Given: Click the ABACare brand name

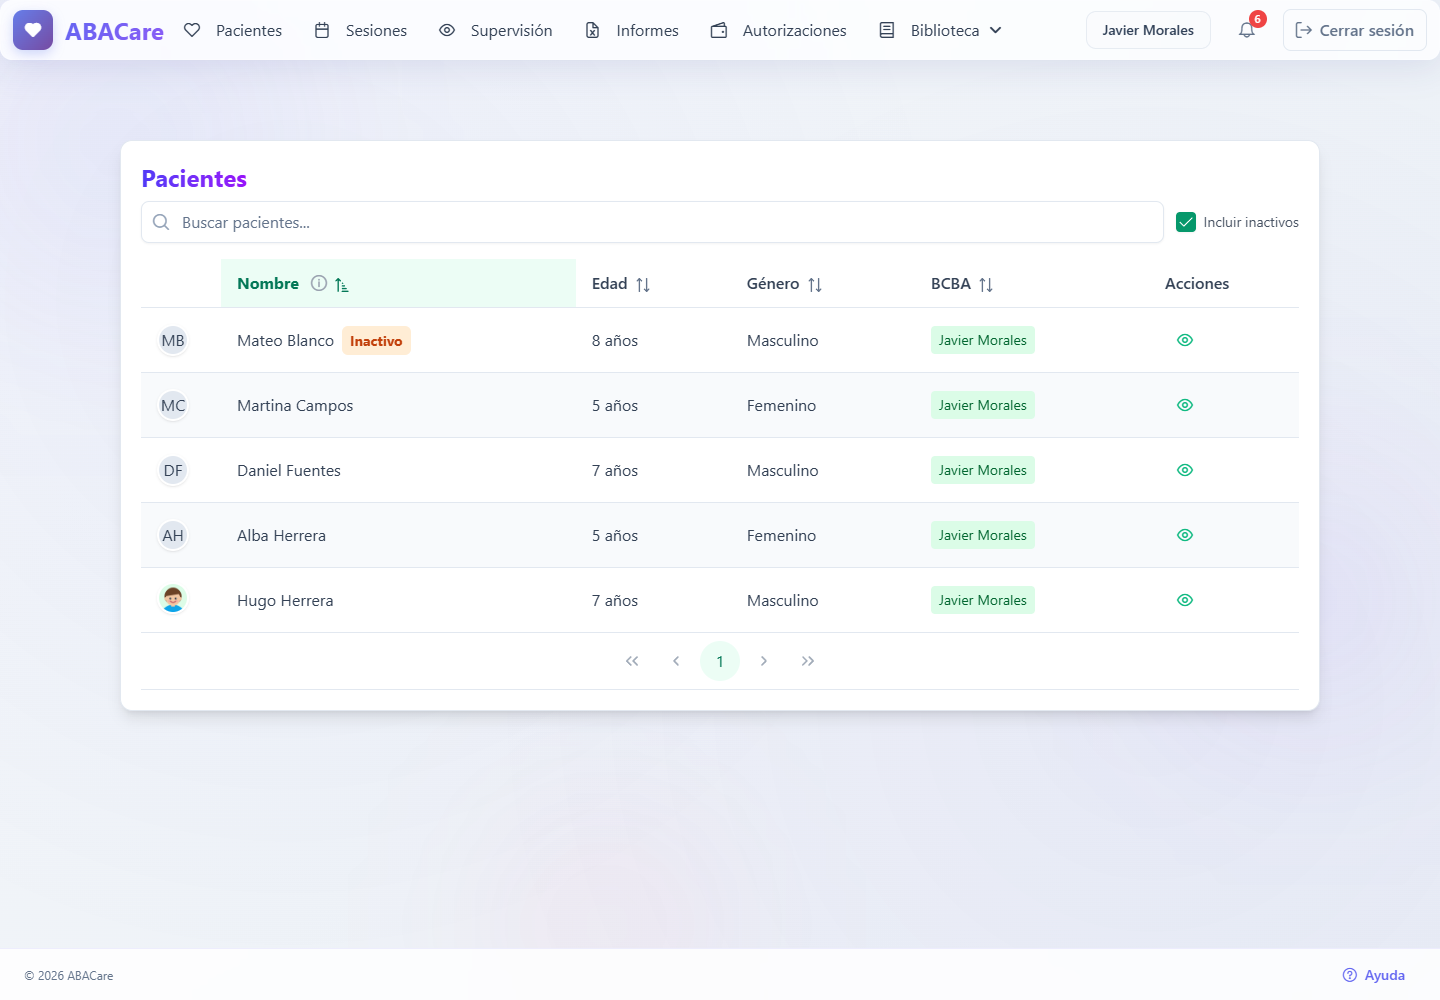Looking at the screenshot, I should 114,31.
